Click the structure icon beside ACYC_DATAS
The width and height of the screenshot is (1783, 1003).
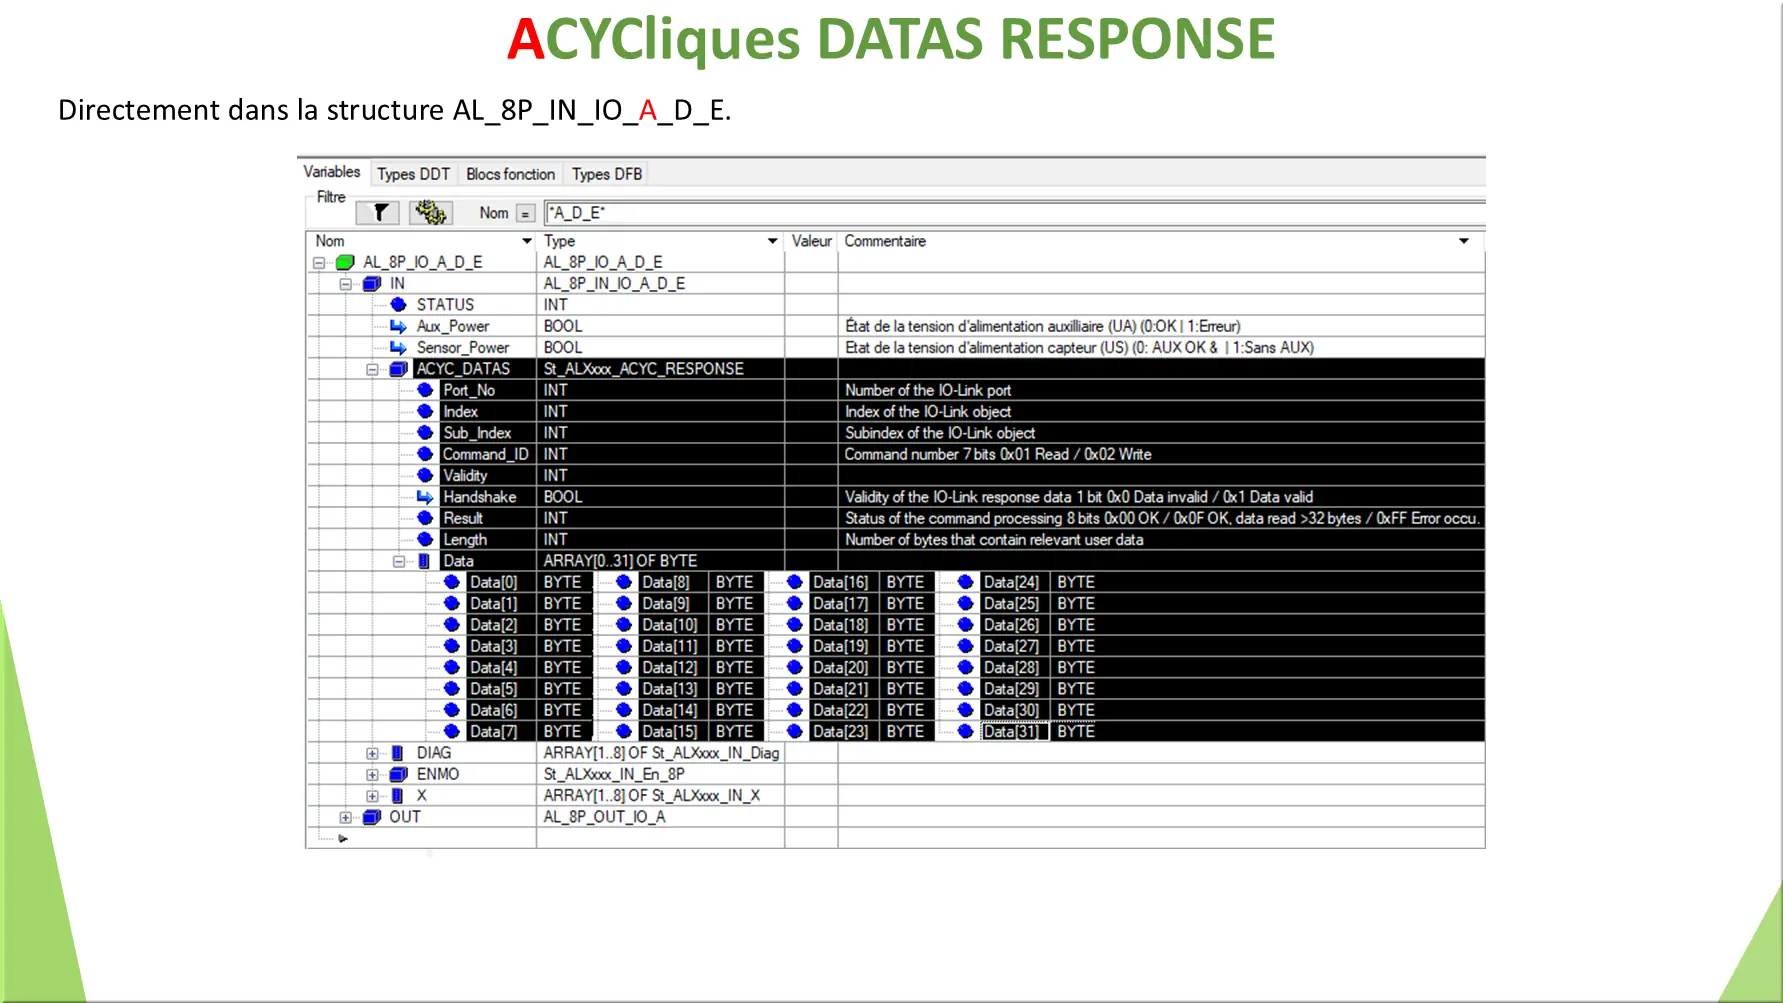(398, 368)
